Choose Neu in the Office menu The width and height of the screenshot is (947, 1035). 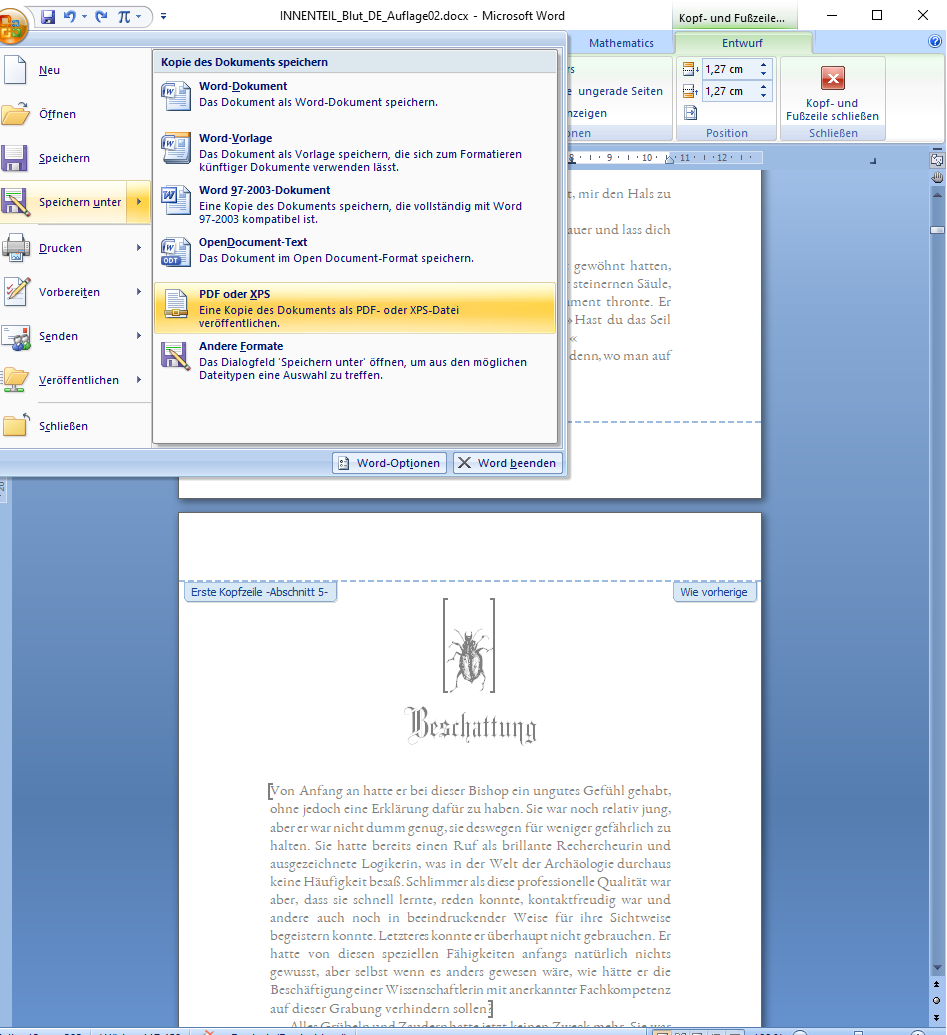click(x=75, y=70)
